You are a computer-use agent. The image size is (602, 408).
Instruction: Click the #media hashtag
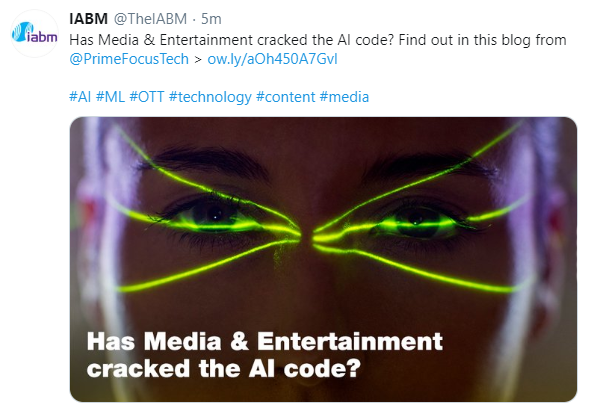[x=344, y=97]
